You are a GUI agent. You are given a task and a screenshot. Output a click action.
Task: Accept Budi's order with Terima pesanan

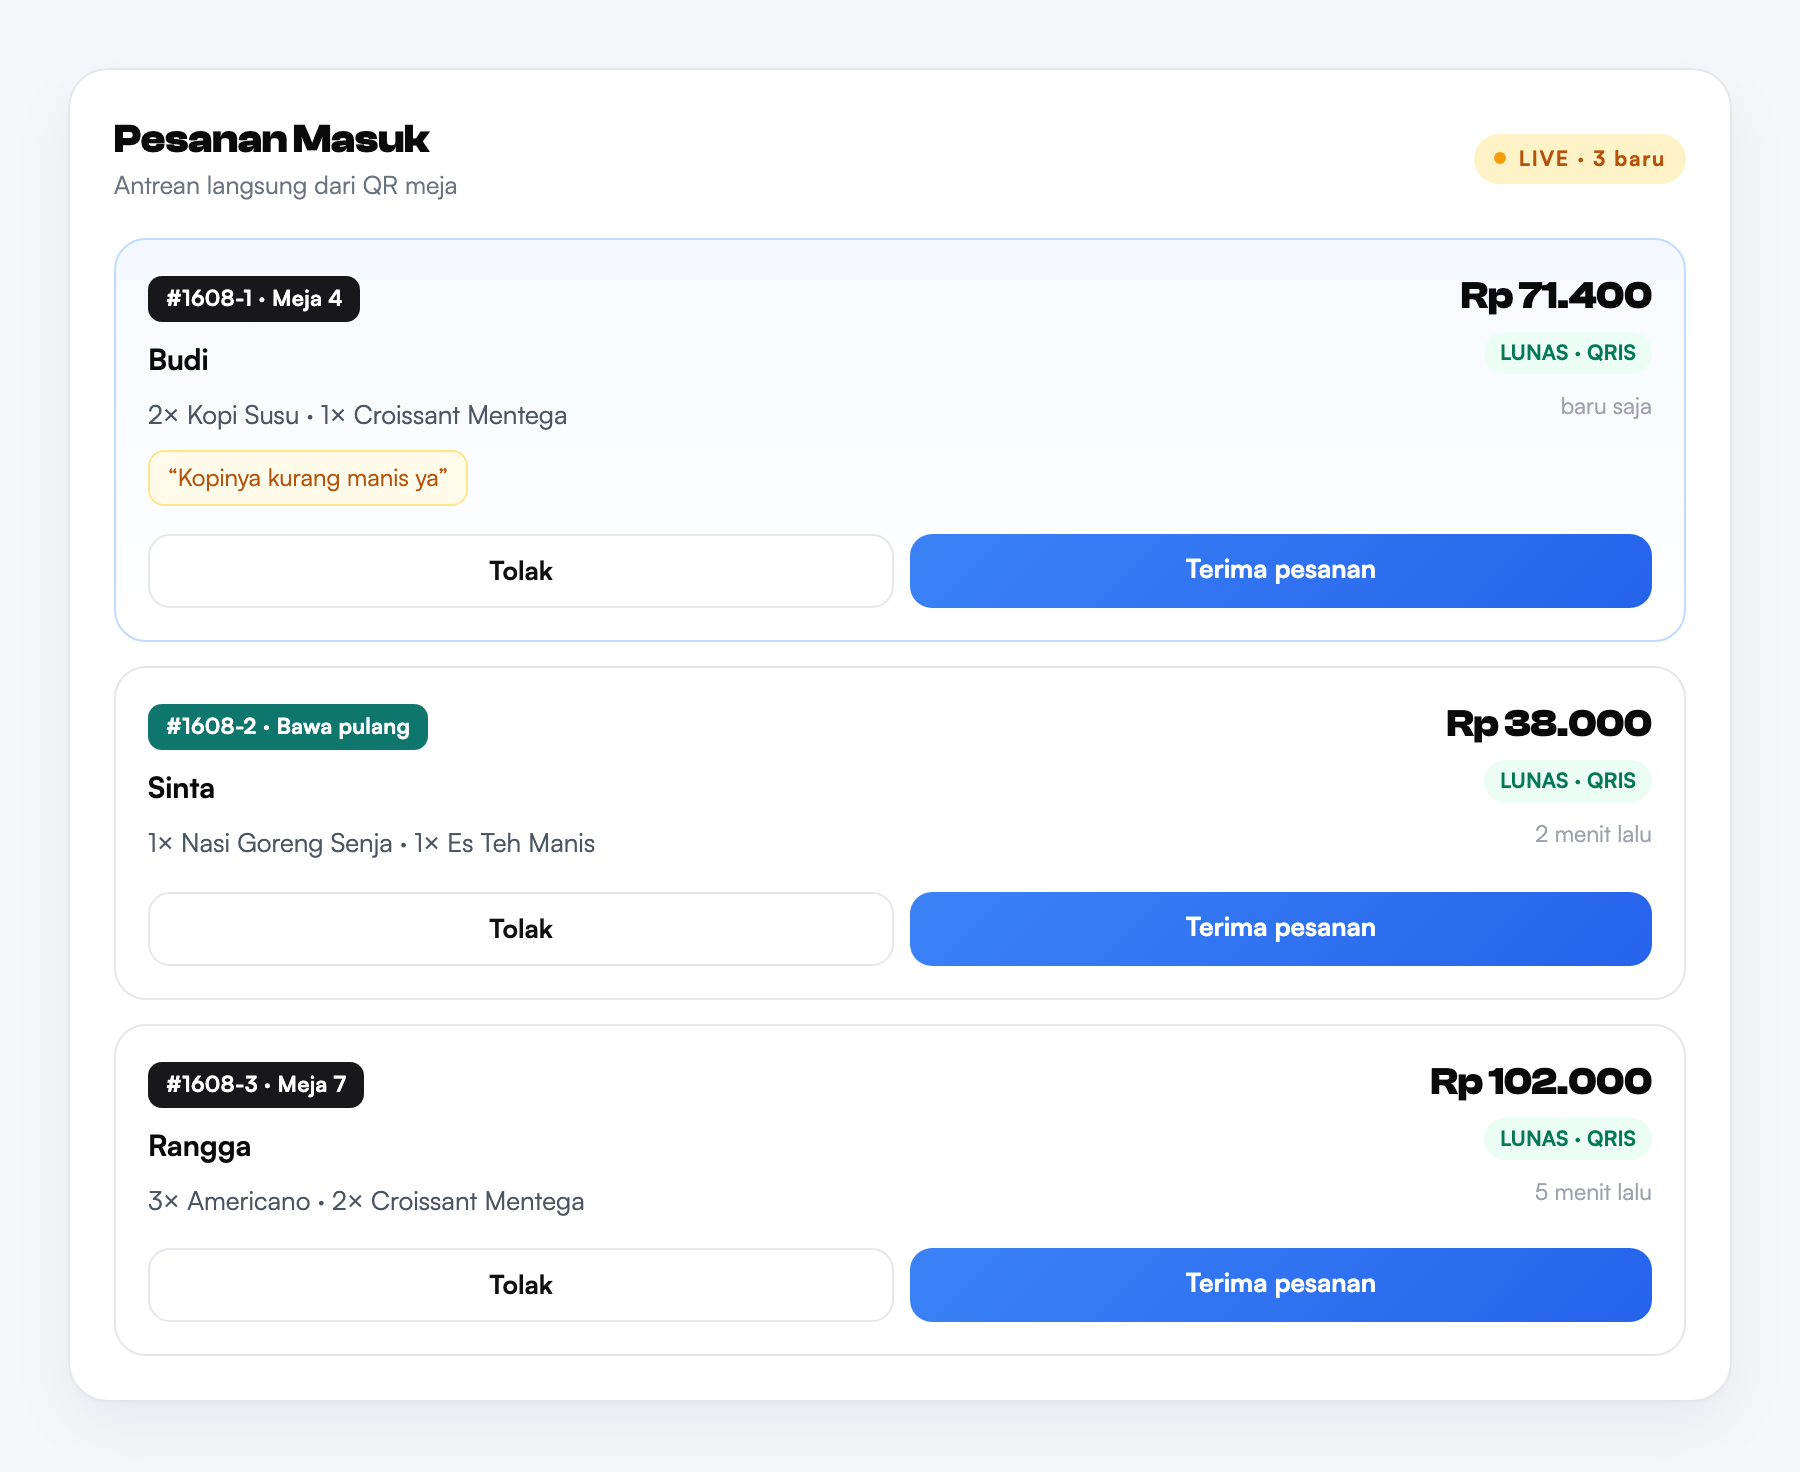(1280, 570)
